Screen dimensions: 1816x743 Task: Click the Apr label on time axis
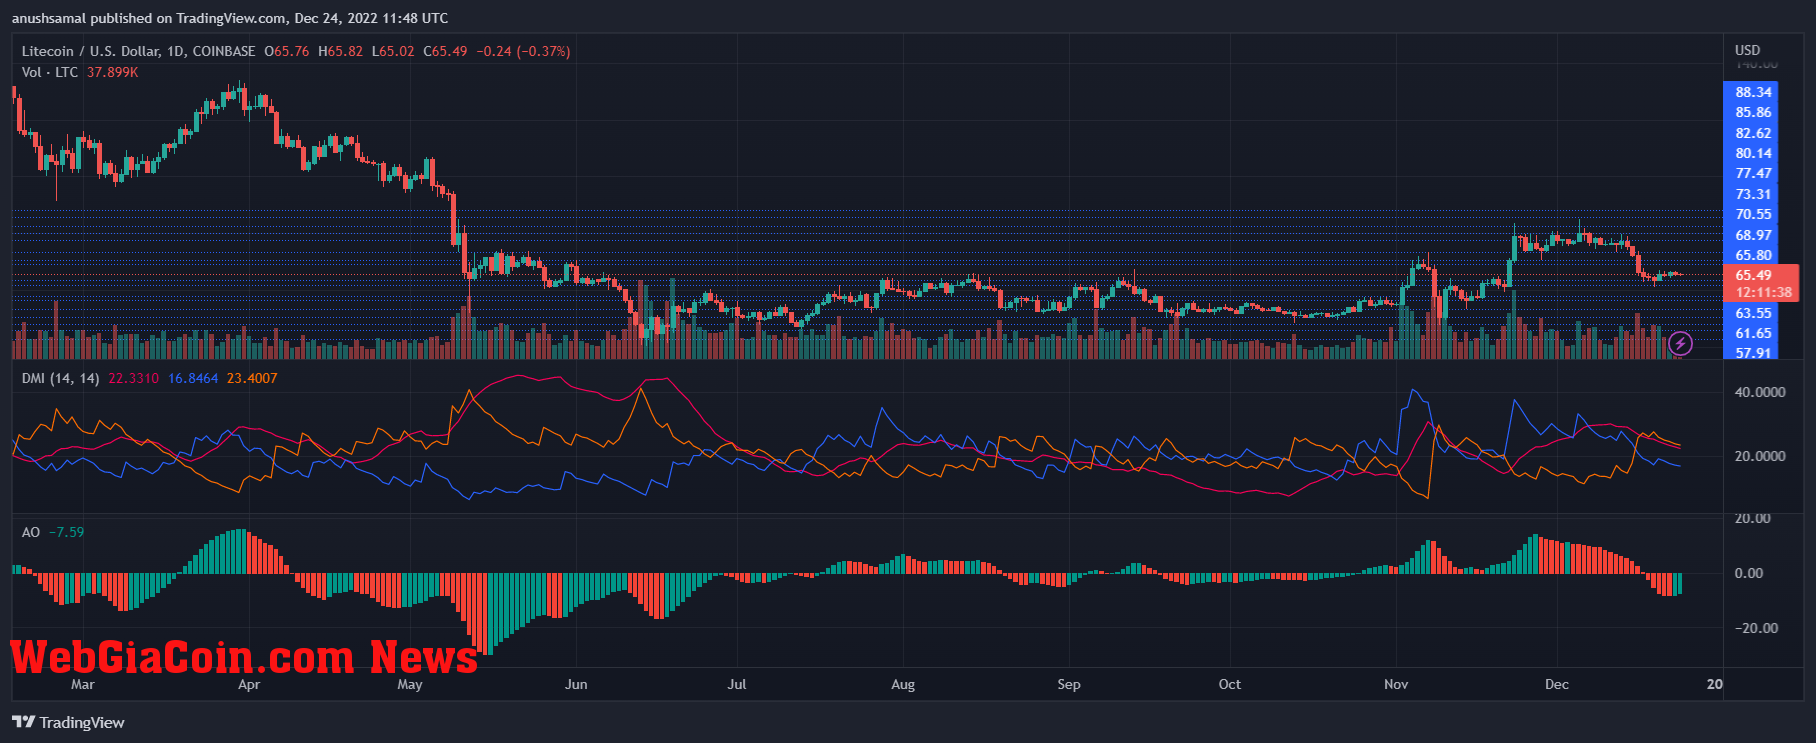click(249, 684)
